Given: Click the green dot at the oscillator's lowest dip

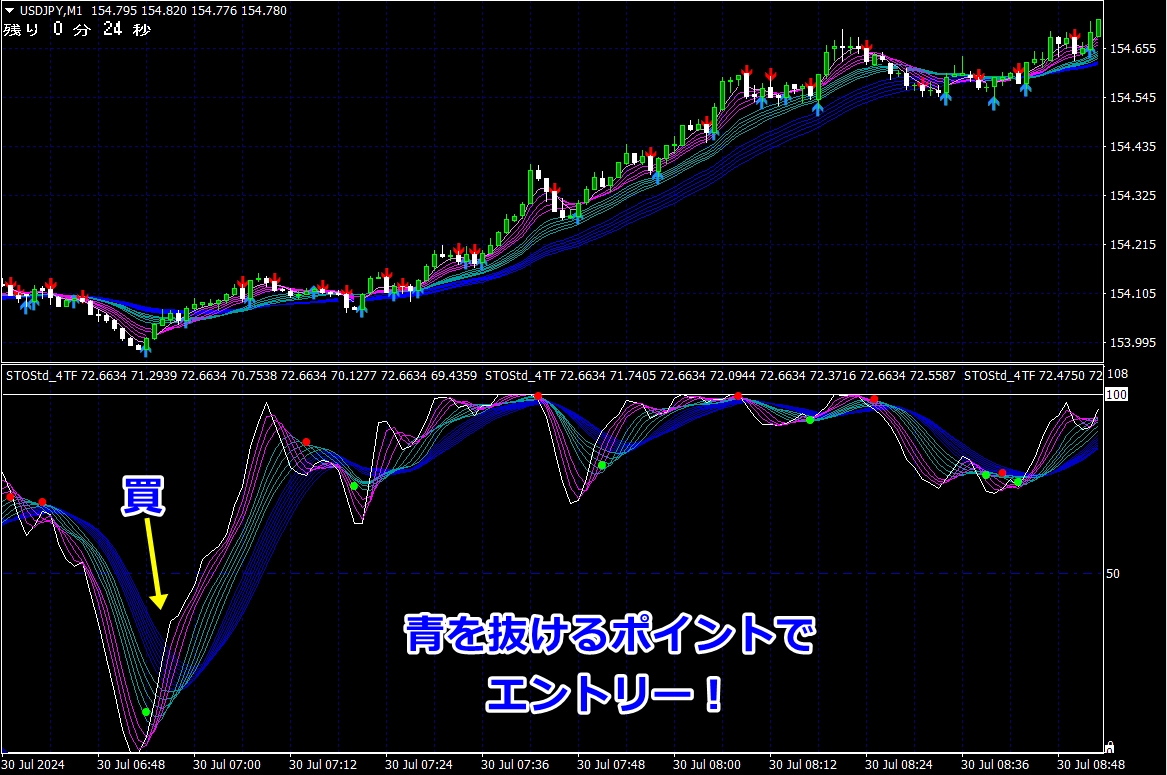Looking at the screenshot, I should click(146, 712).
